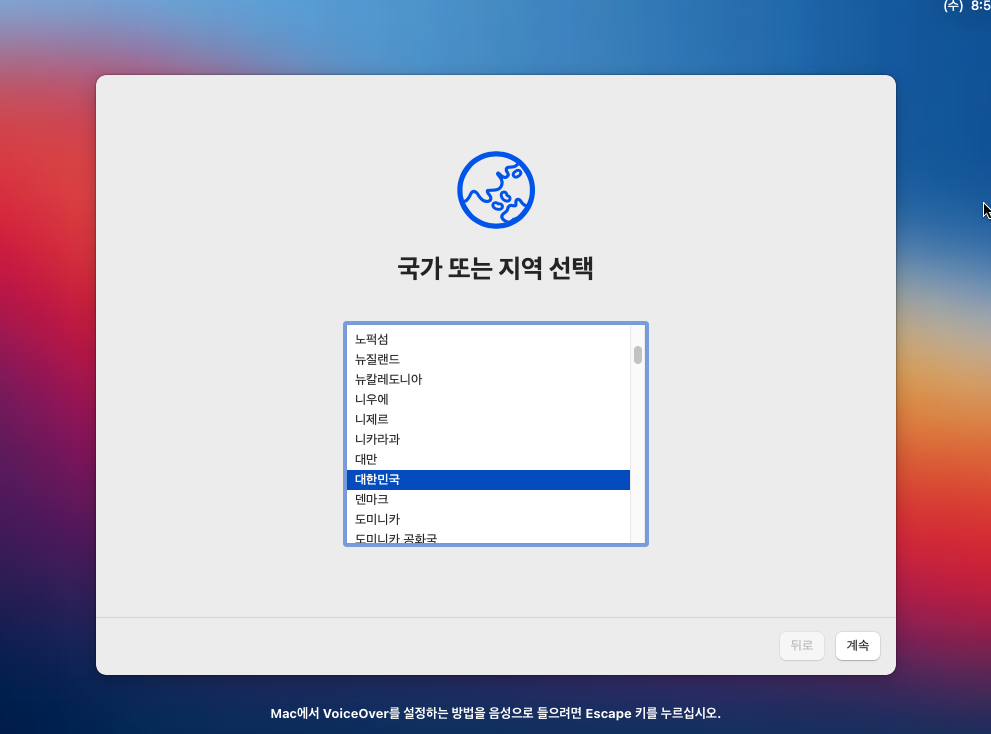Image resolution: width=991 pixels, height=734 pixels.
Task: Select 뉴질랜드 in the region list
Action: (488, 359)
